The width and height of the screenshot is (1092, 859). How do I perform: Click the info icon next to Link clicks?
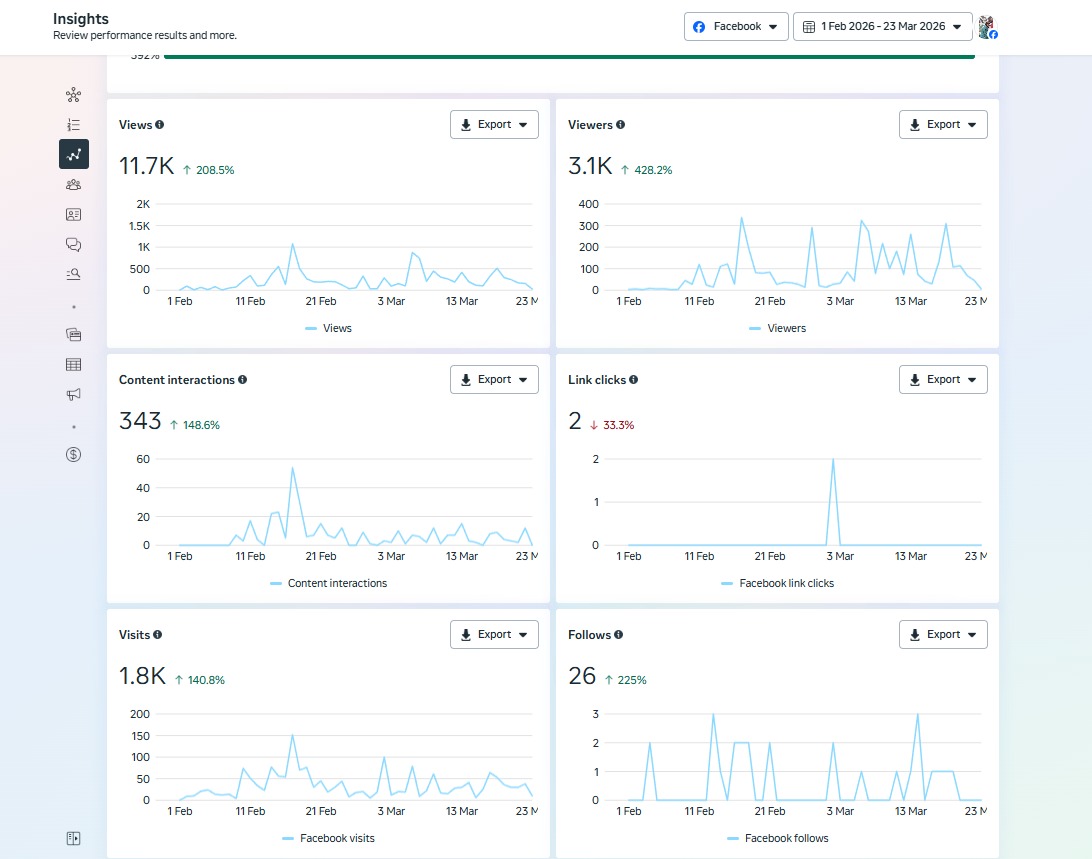634,380
